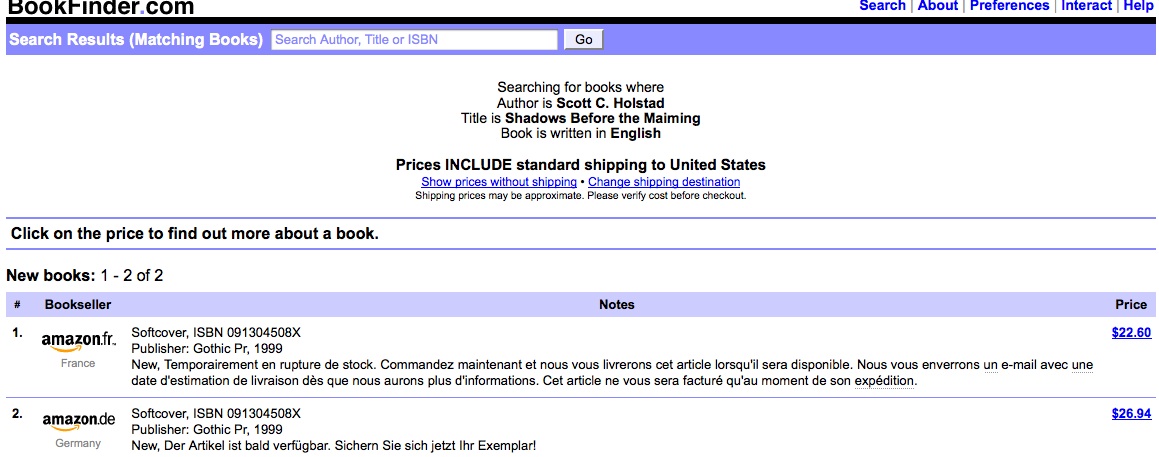Click the Notes column header
Viewport: 1159px width, 457px height.
(x=616, y=304)
